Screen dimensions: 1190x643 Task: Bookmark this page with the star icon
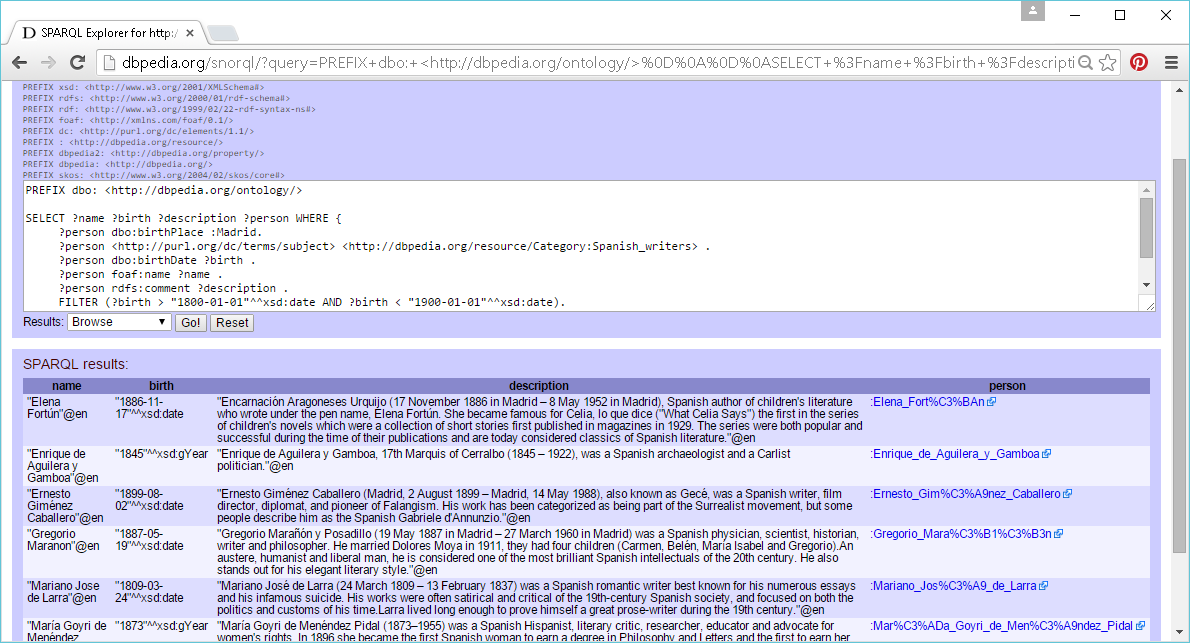pos(1108,63)
